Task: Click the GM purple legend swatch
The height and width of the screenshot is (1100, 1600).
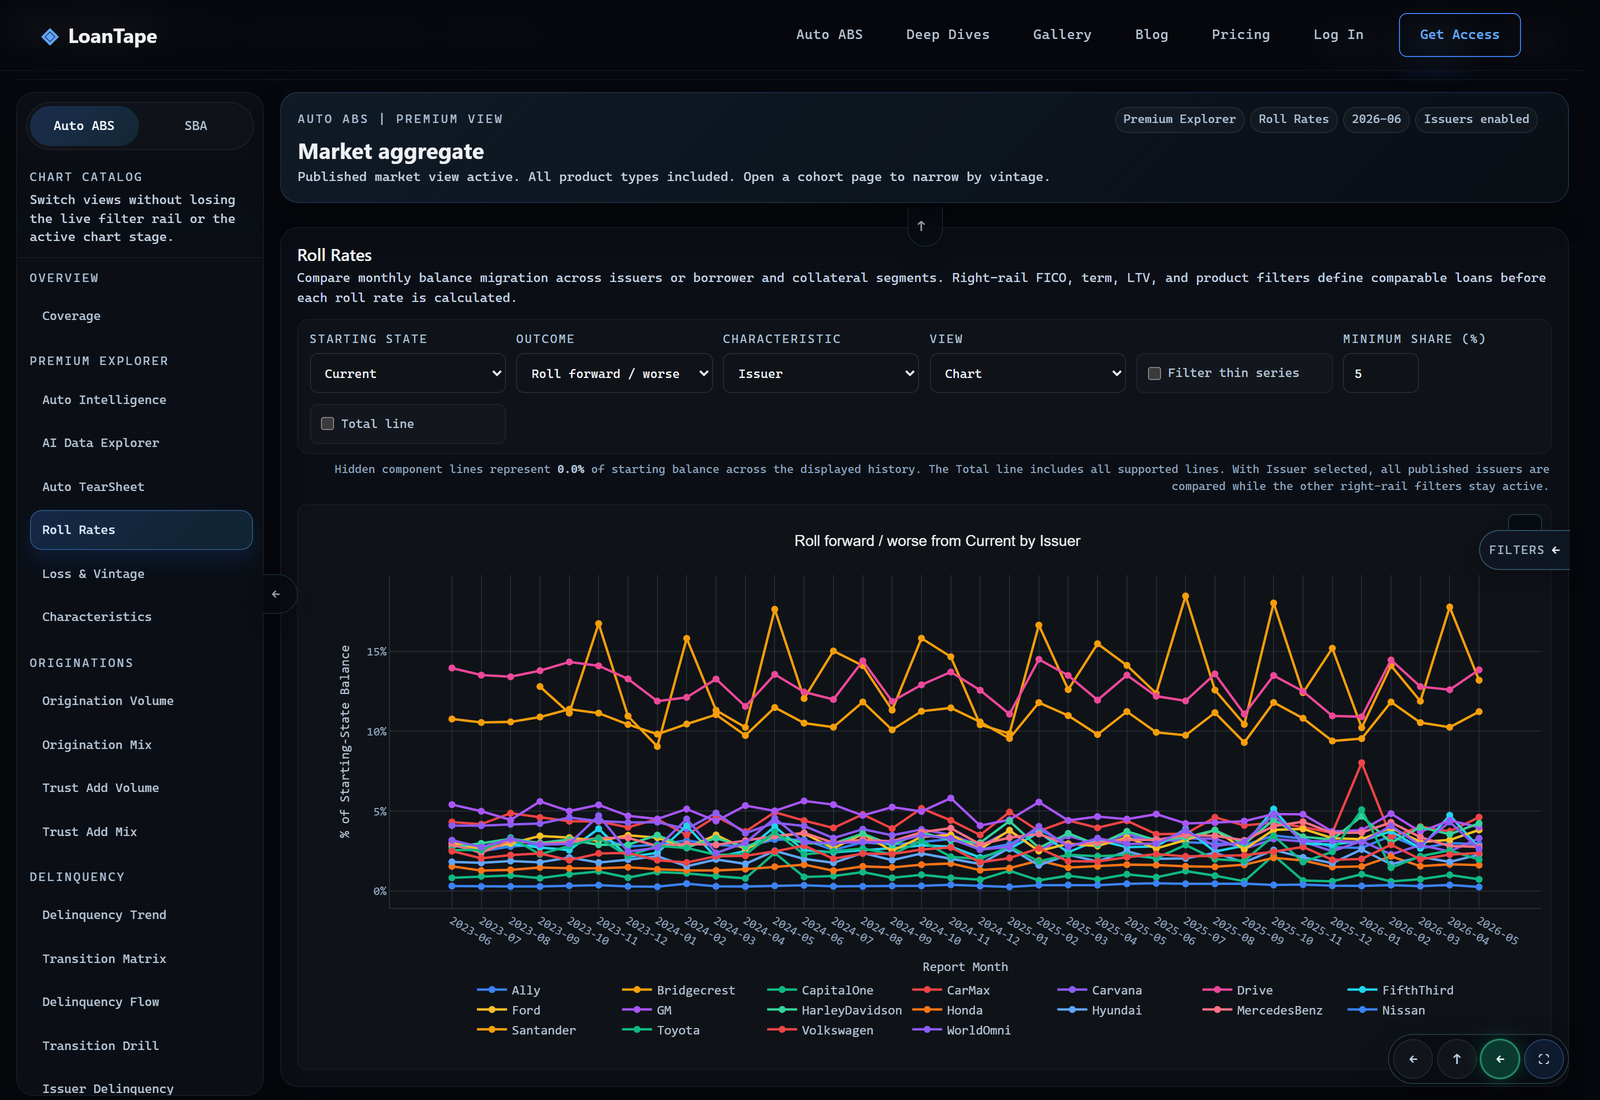Action: pos(636,1011)
